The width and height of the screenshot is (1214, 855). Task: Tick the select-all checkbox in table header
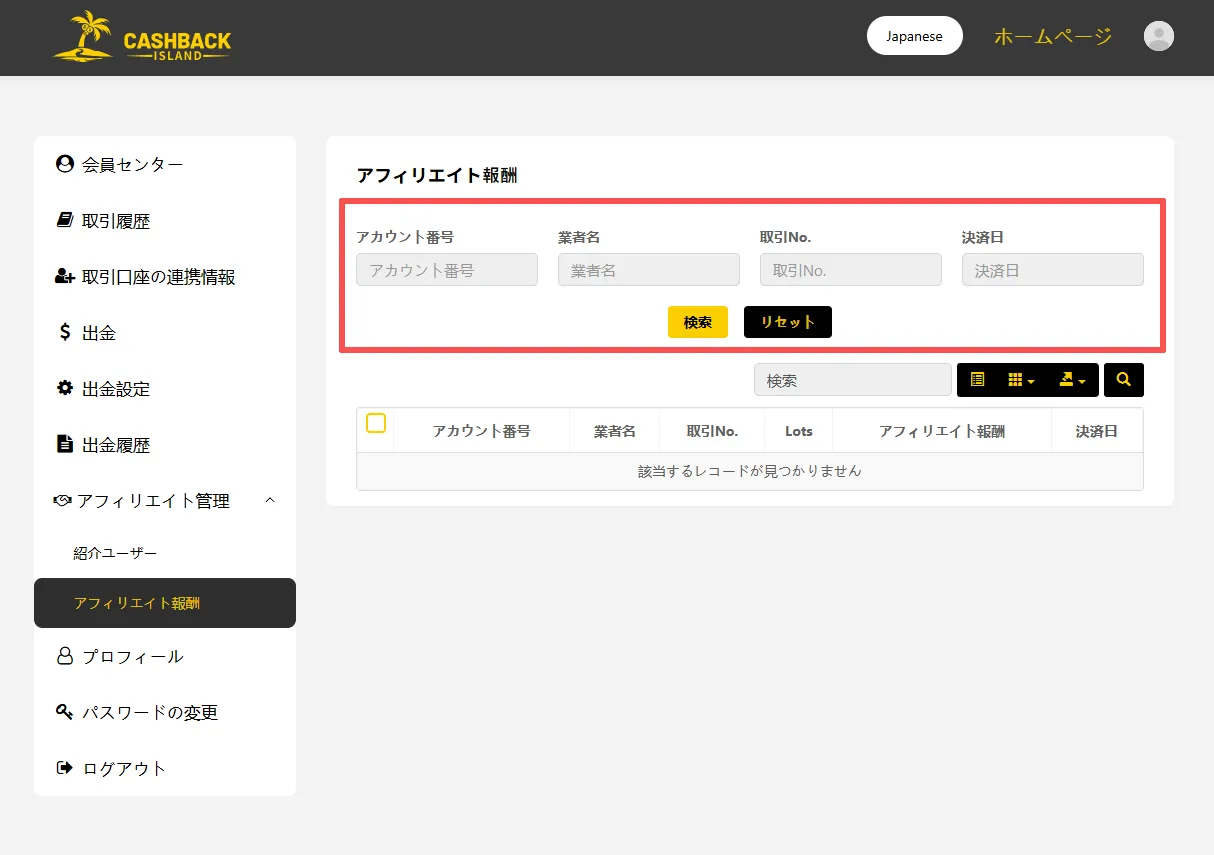click(x=376, y=423)
